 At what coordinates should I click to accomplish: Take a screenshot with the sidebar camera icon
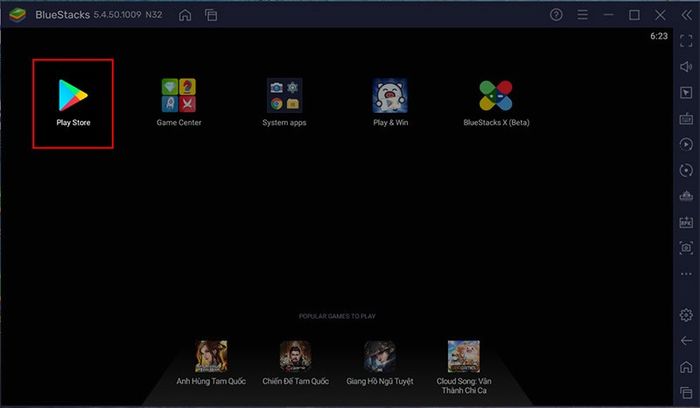click(x=686, y=248)
